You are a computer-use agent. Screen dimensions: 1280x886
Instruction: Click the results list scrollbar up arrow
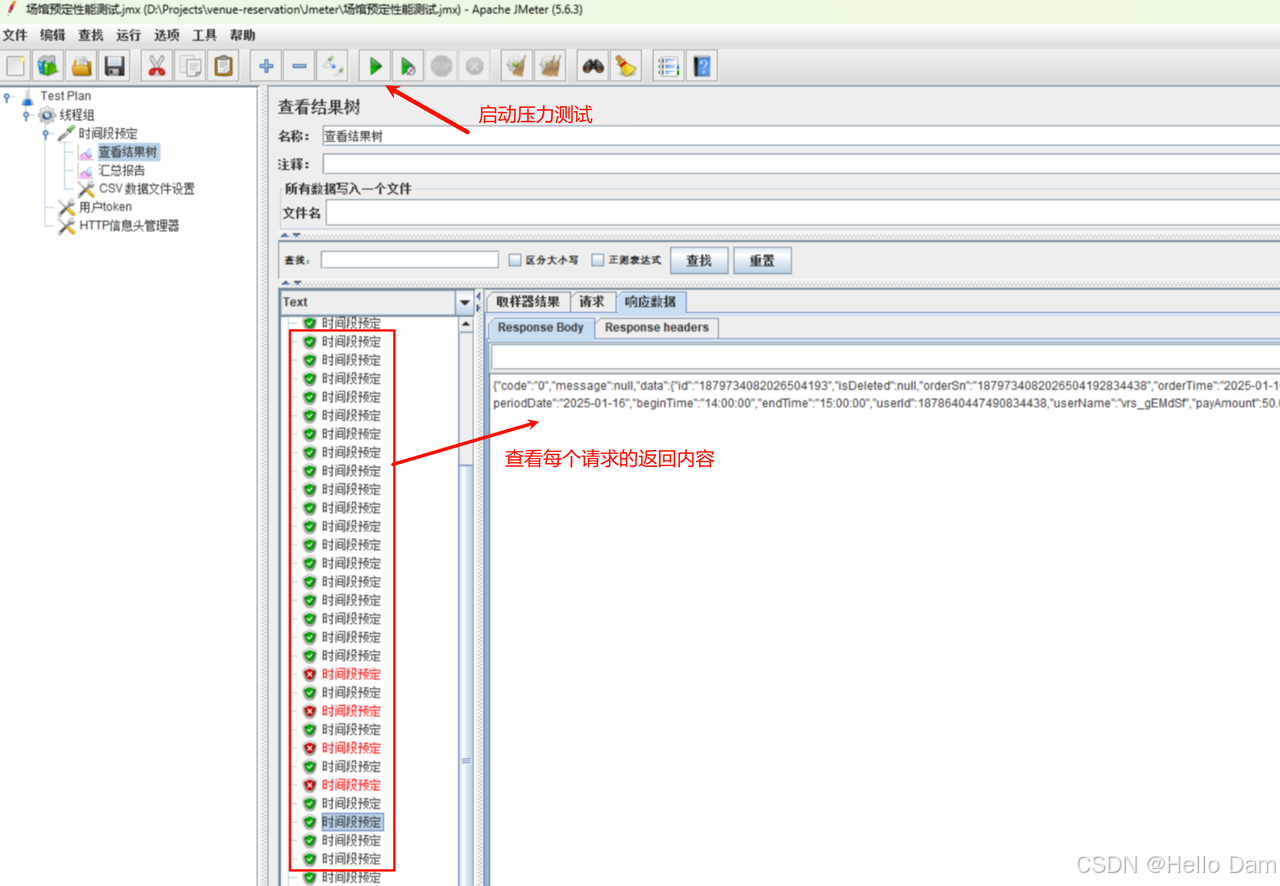click(x=466, y=324)
